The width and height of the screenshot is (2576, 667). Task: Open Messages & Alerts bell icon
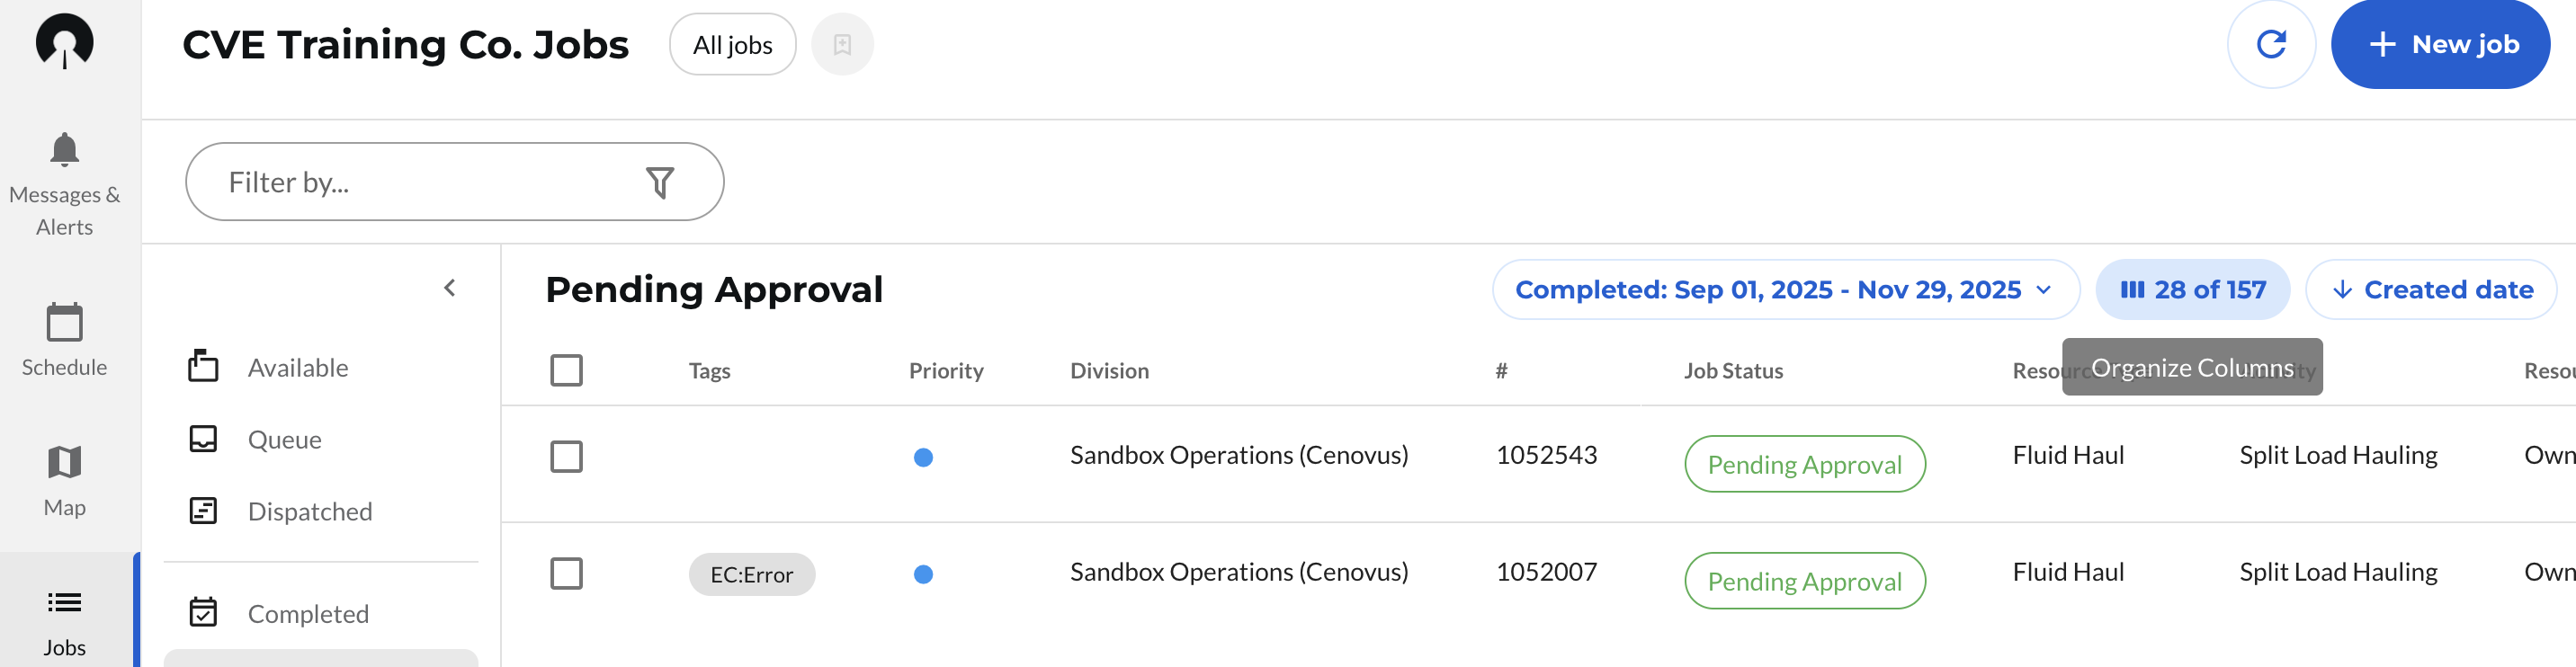click(64, 150)
